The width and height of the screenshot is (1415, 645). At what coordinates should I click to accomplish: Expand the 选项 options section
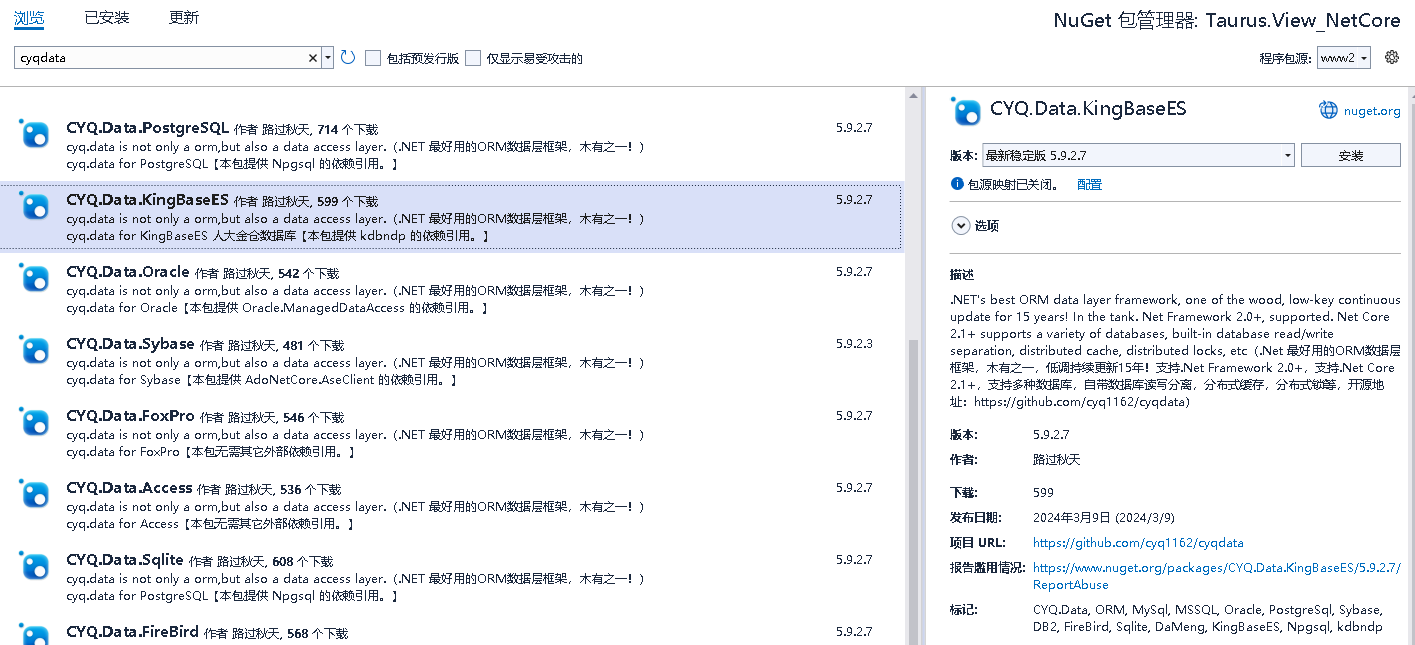(x=960, y=225)
